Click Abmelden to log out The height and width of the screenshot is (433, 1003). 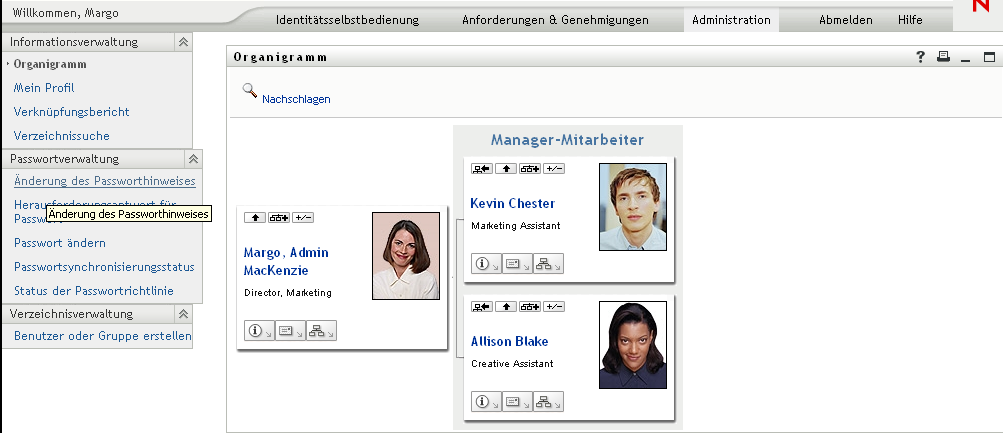tap(846, 20)
